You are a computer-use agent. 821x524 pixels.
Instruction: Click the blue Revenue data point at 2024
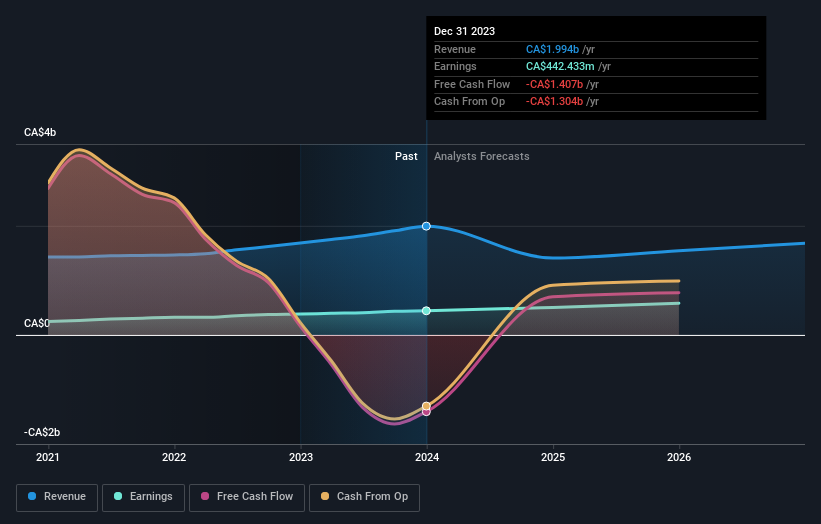[426, 226]
